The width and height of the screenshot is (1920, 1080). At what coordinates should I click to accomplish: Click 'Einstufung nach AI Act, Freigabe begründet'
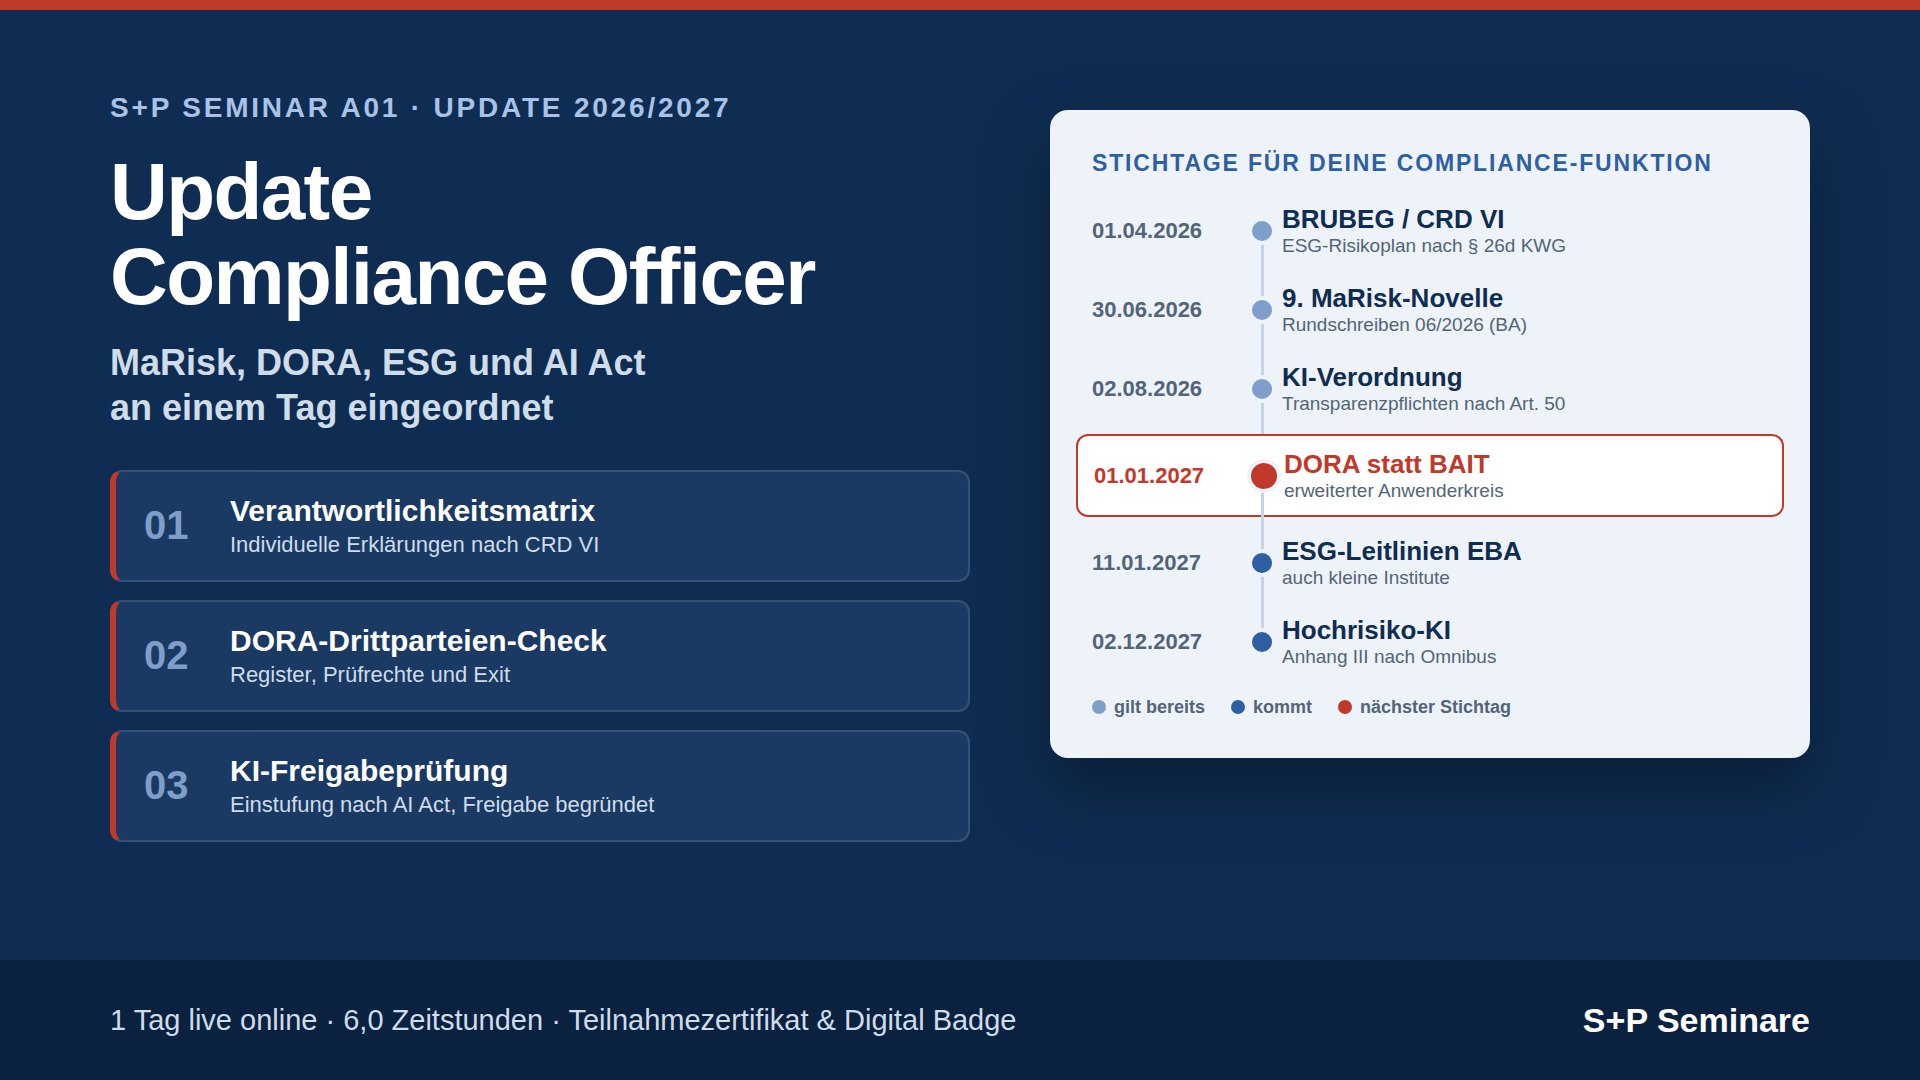[442, 805]
